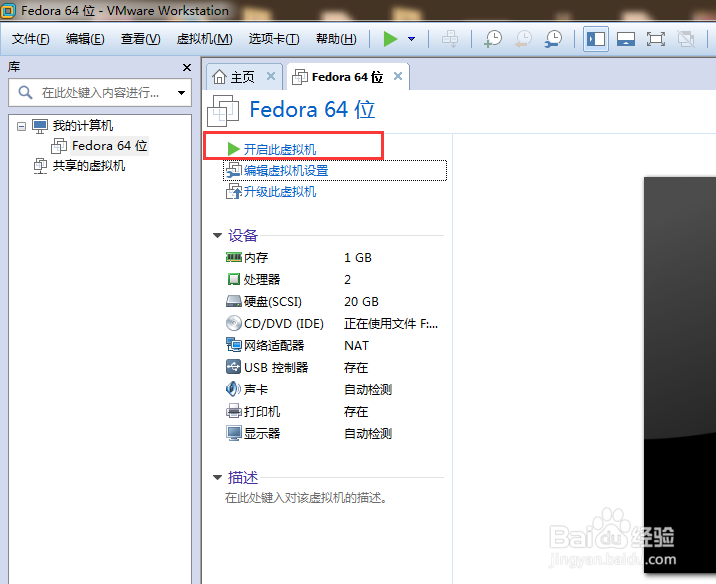716x584 pixels.
Task: Click the 声卡 device label
Action: [x=256, y=389]
